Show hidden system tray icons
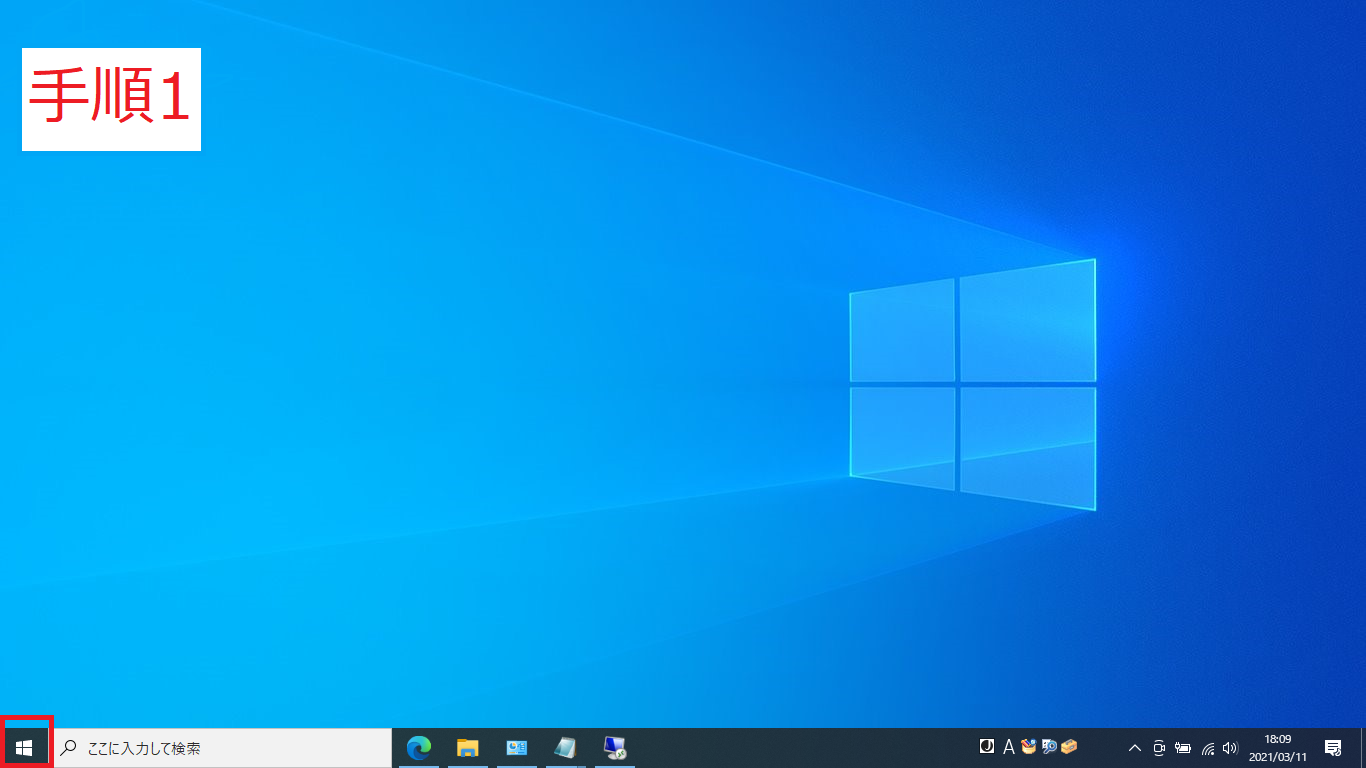The image size is (1366, 768). coord(1135,747)
